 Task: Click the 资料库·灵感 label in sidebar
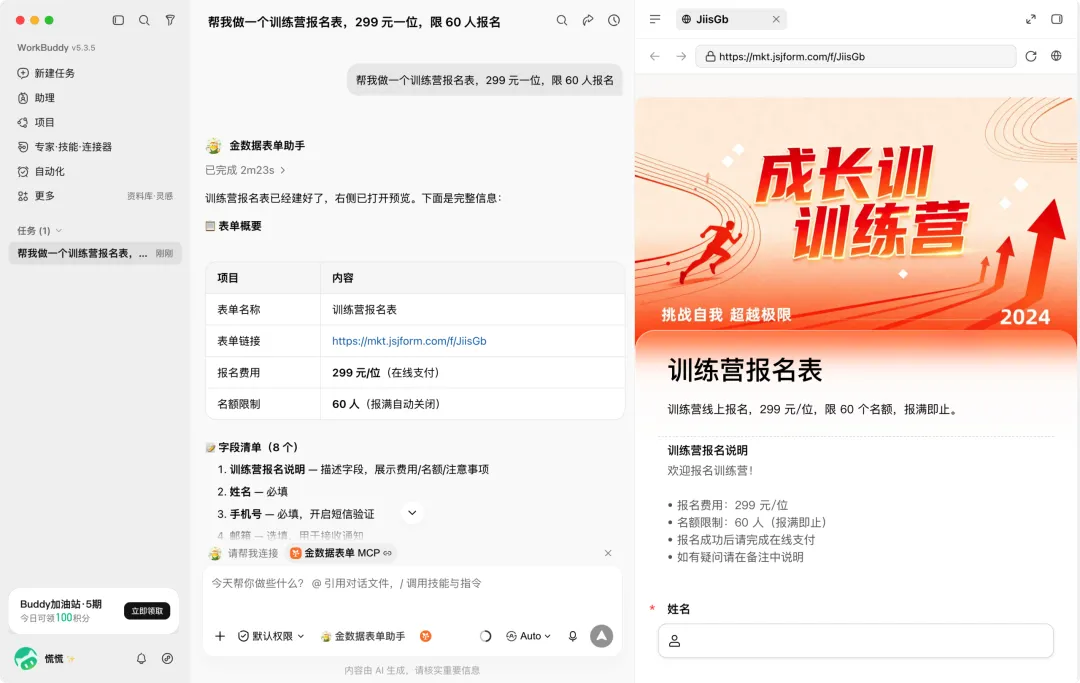[x=150, y=196]
